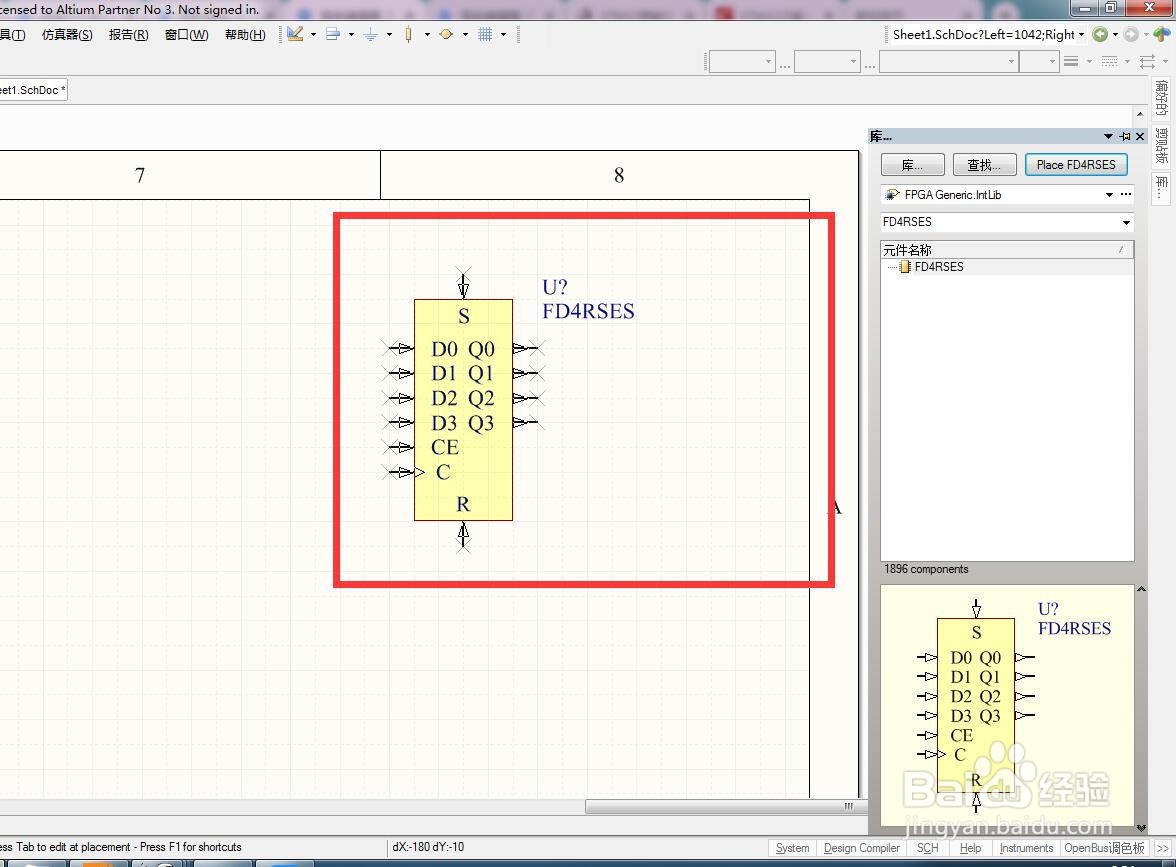Click the horizontal scrollbar thumb under schematic
This screenshot has width=1176, height=867.
pyautogui.click(x=726, y=806)
